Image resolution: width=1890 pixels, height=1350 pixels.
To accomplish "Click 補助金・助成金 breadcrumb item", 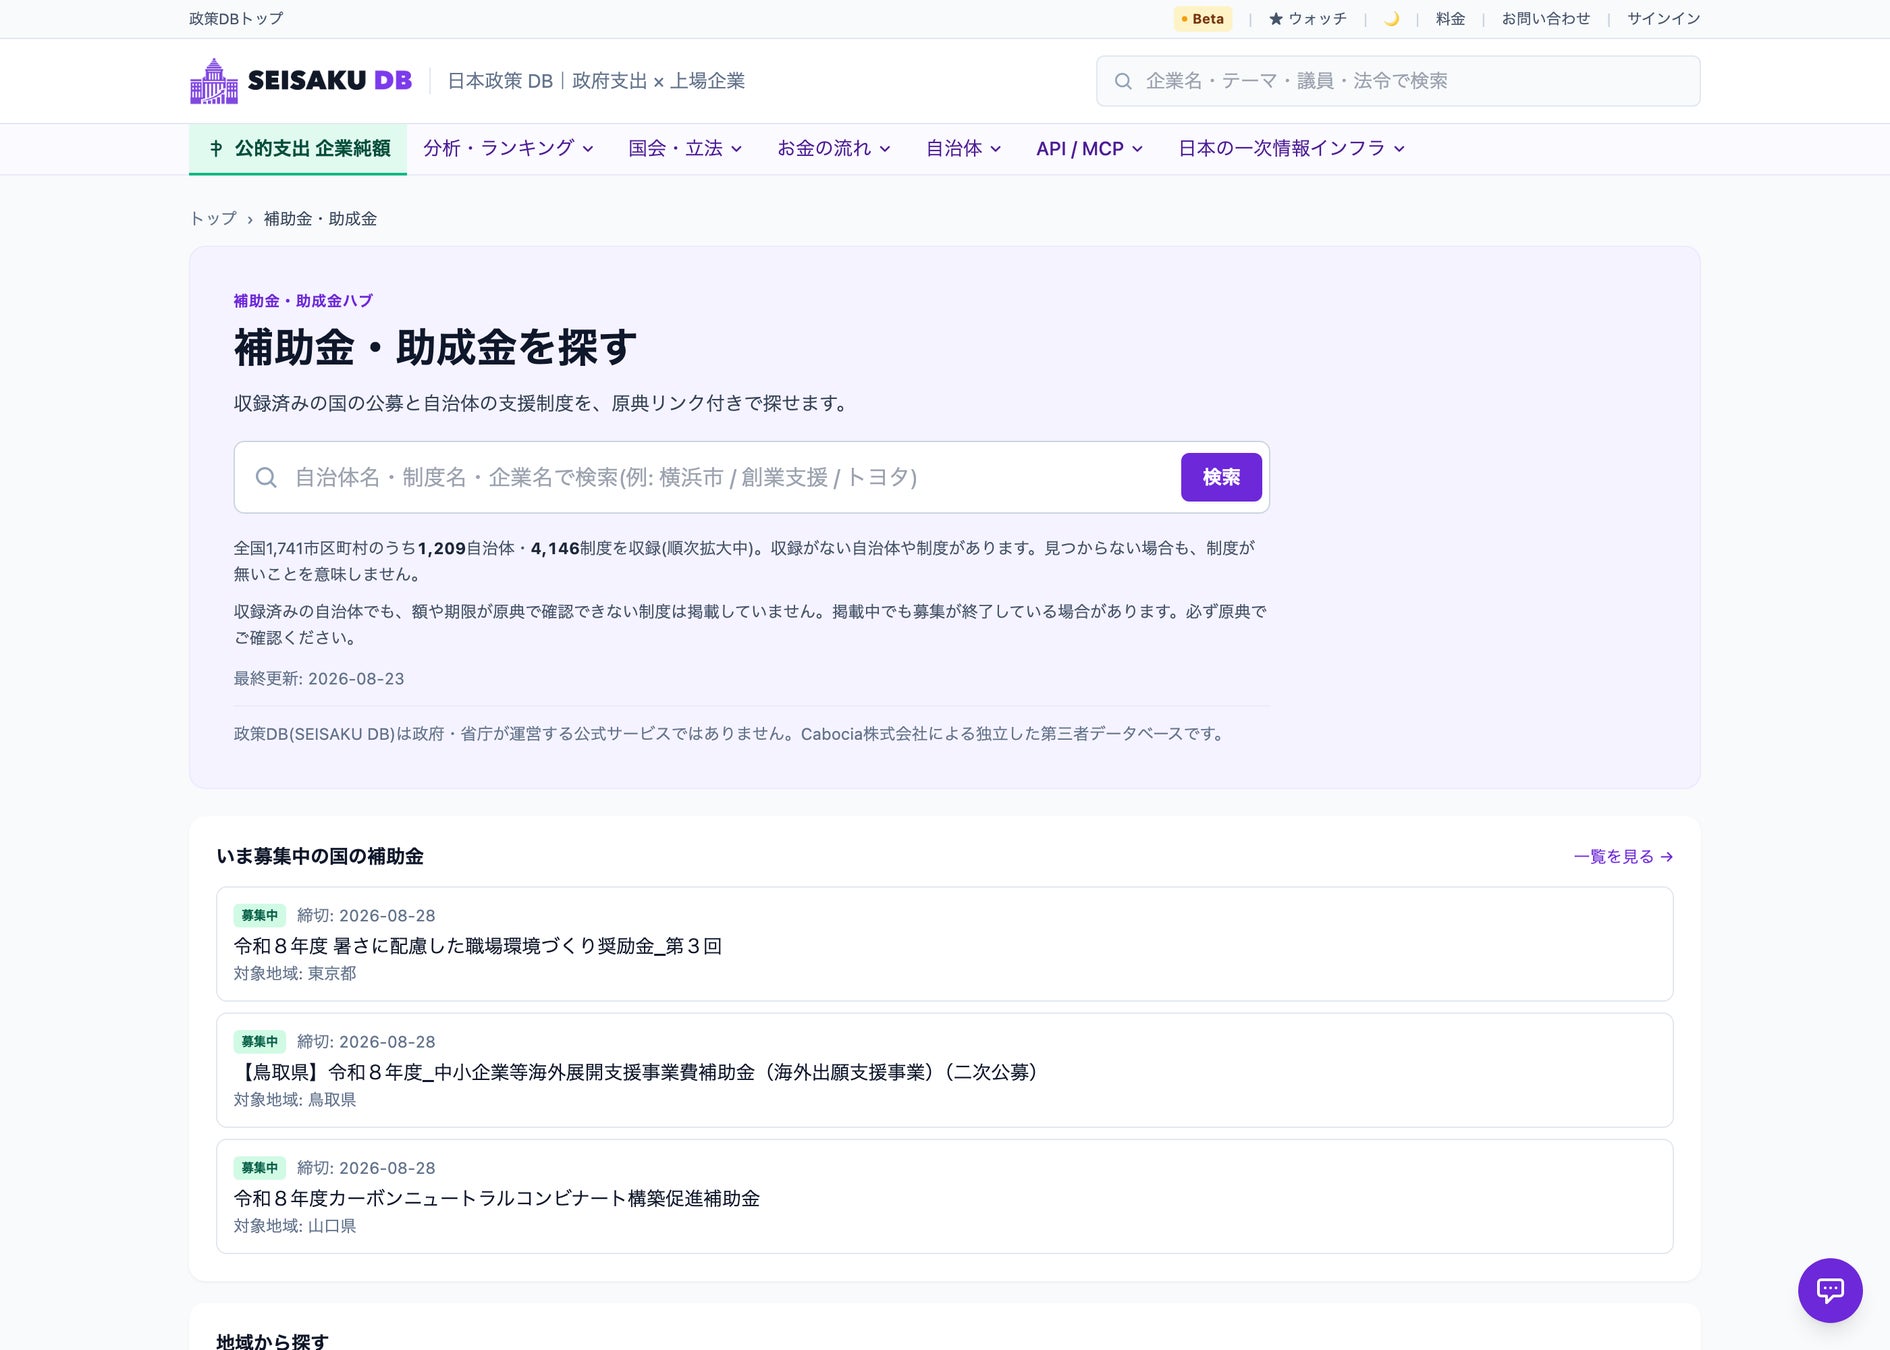I will pos(320,219).
